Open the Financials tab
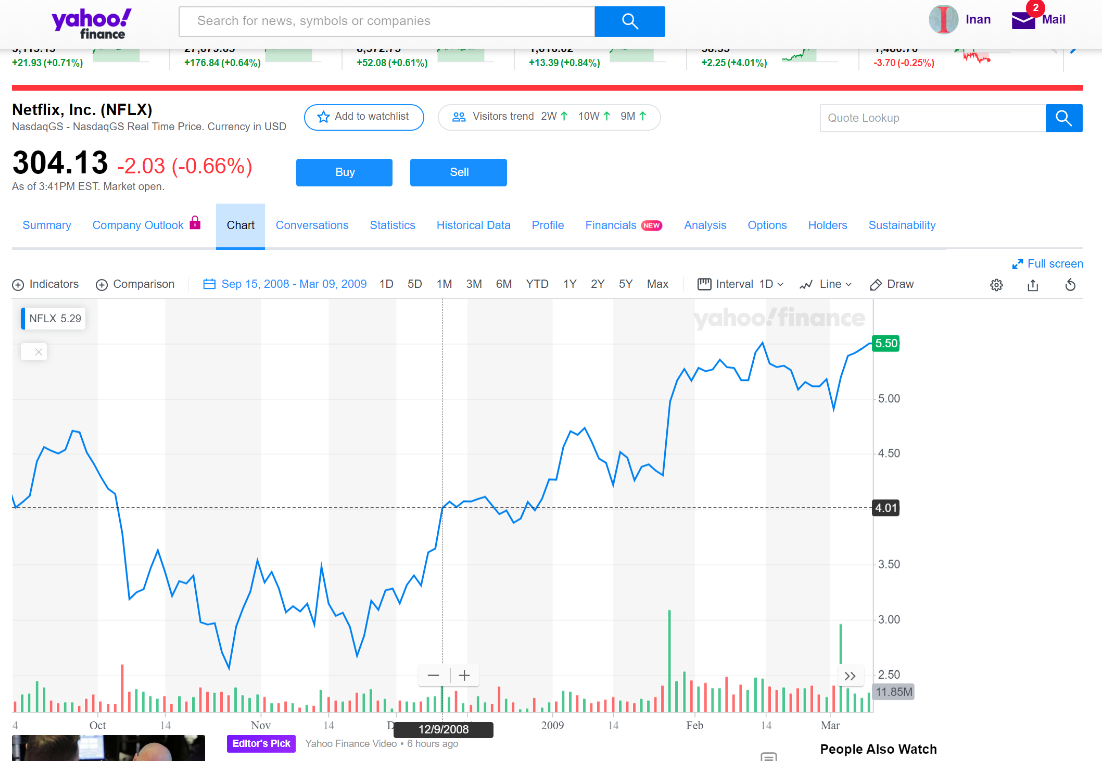Screen dimensions: 1102x772 click(x=611, y=225)
